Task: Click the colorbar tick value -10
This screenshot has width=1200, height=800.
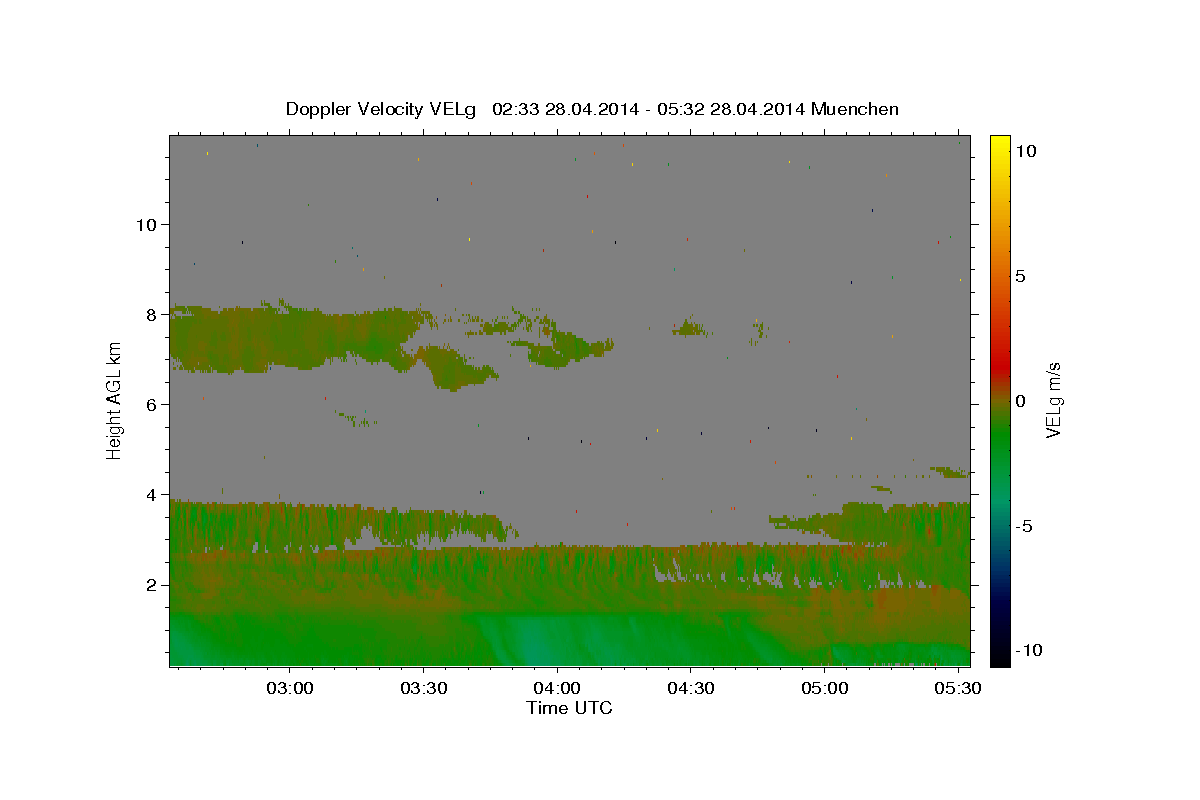Action: pyautogui.click(x=1028, y=650)
